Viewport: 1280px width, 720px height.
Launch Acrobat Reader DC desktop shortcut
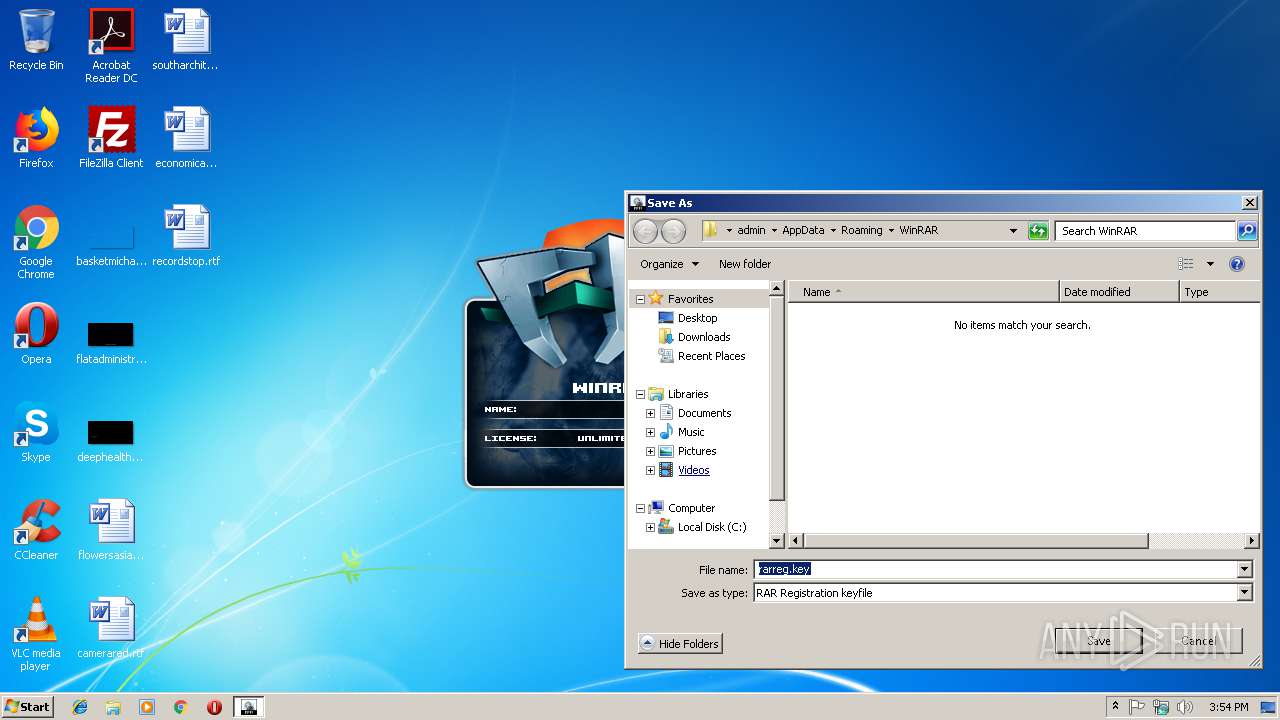click(x=111, y=46)
